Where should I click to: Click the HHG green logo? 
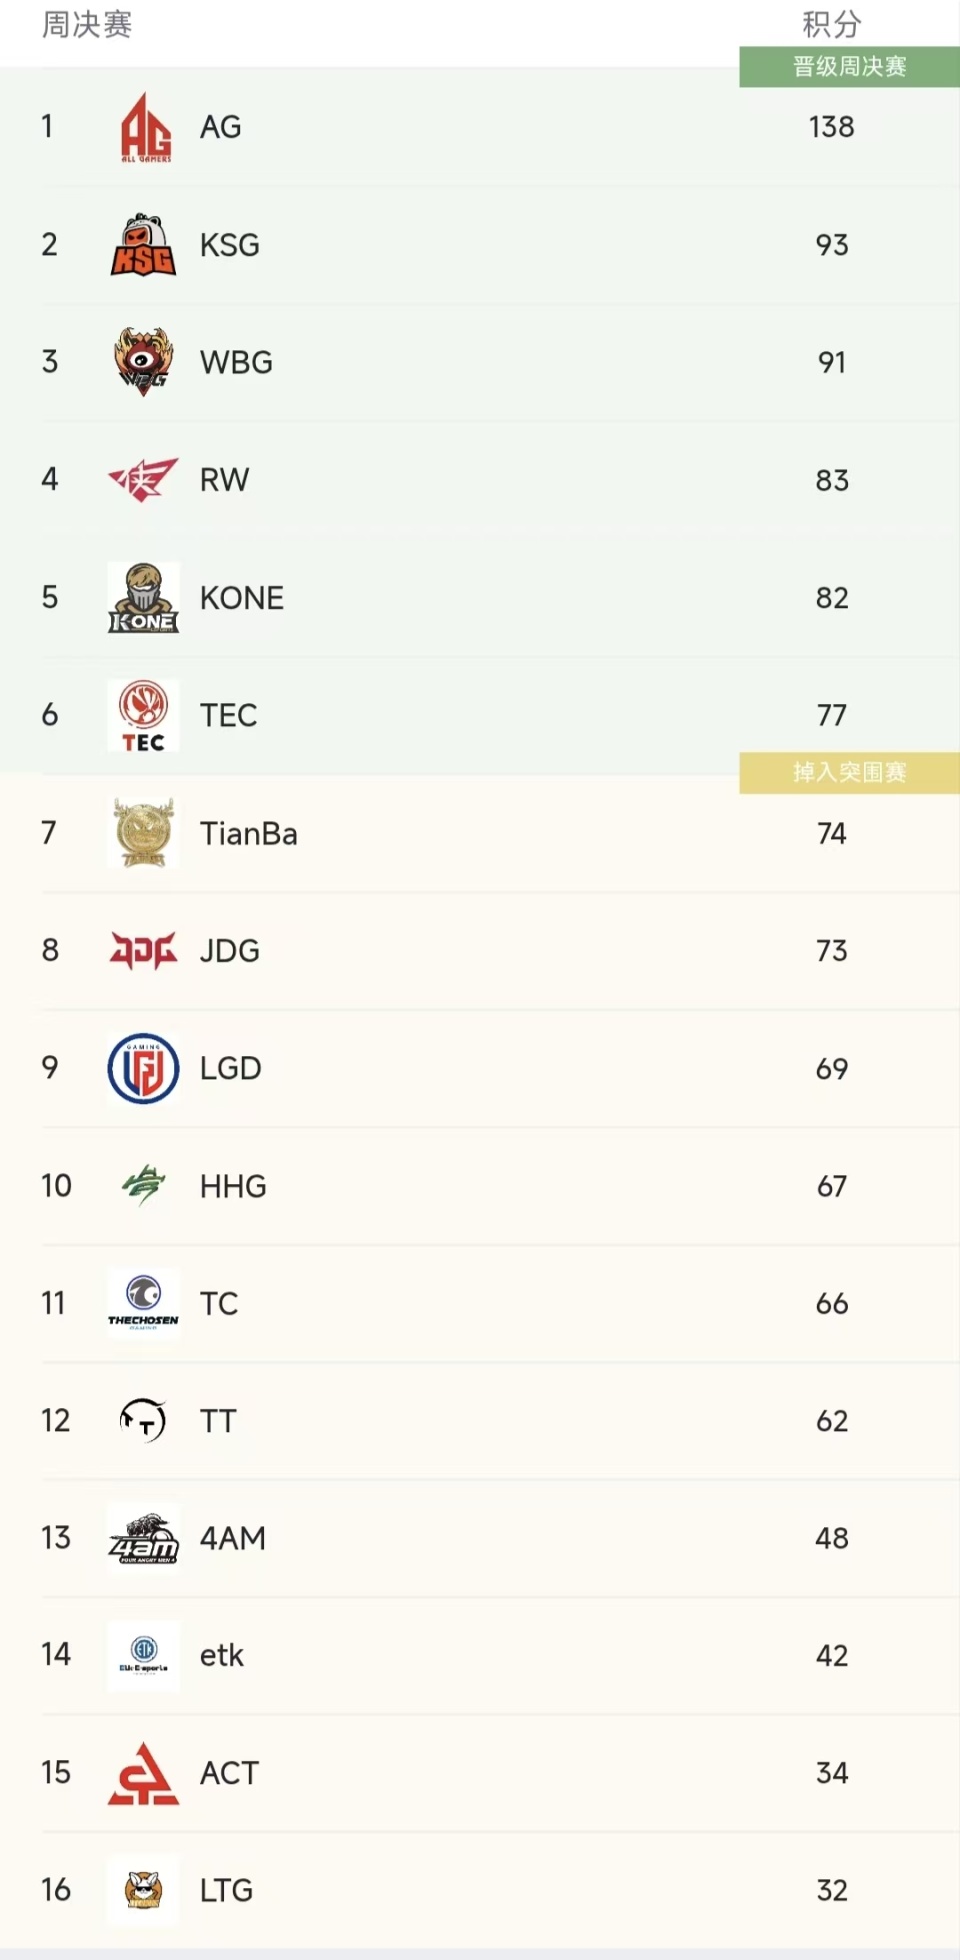(143, 1186)
